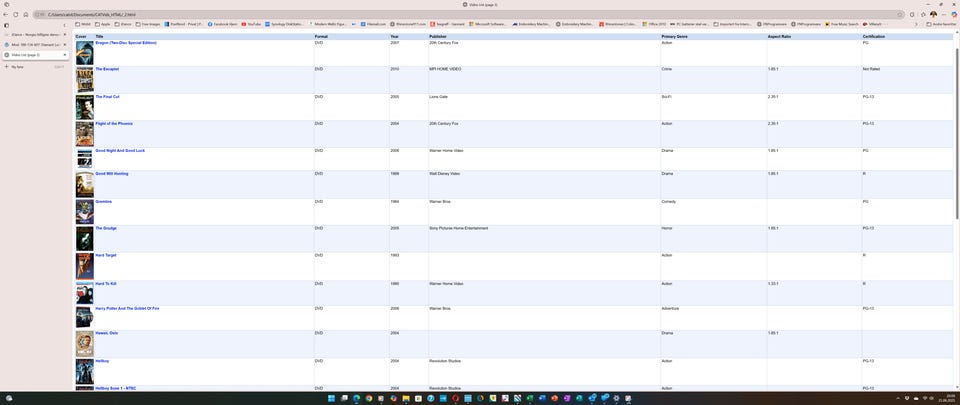This screenshot has width=960, height=405.
Task: Open The Final Cut title link
Action: 107,97
